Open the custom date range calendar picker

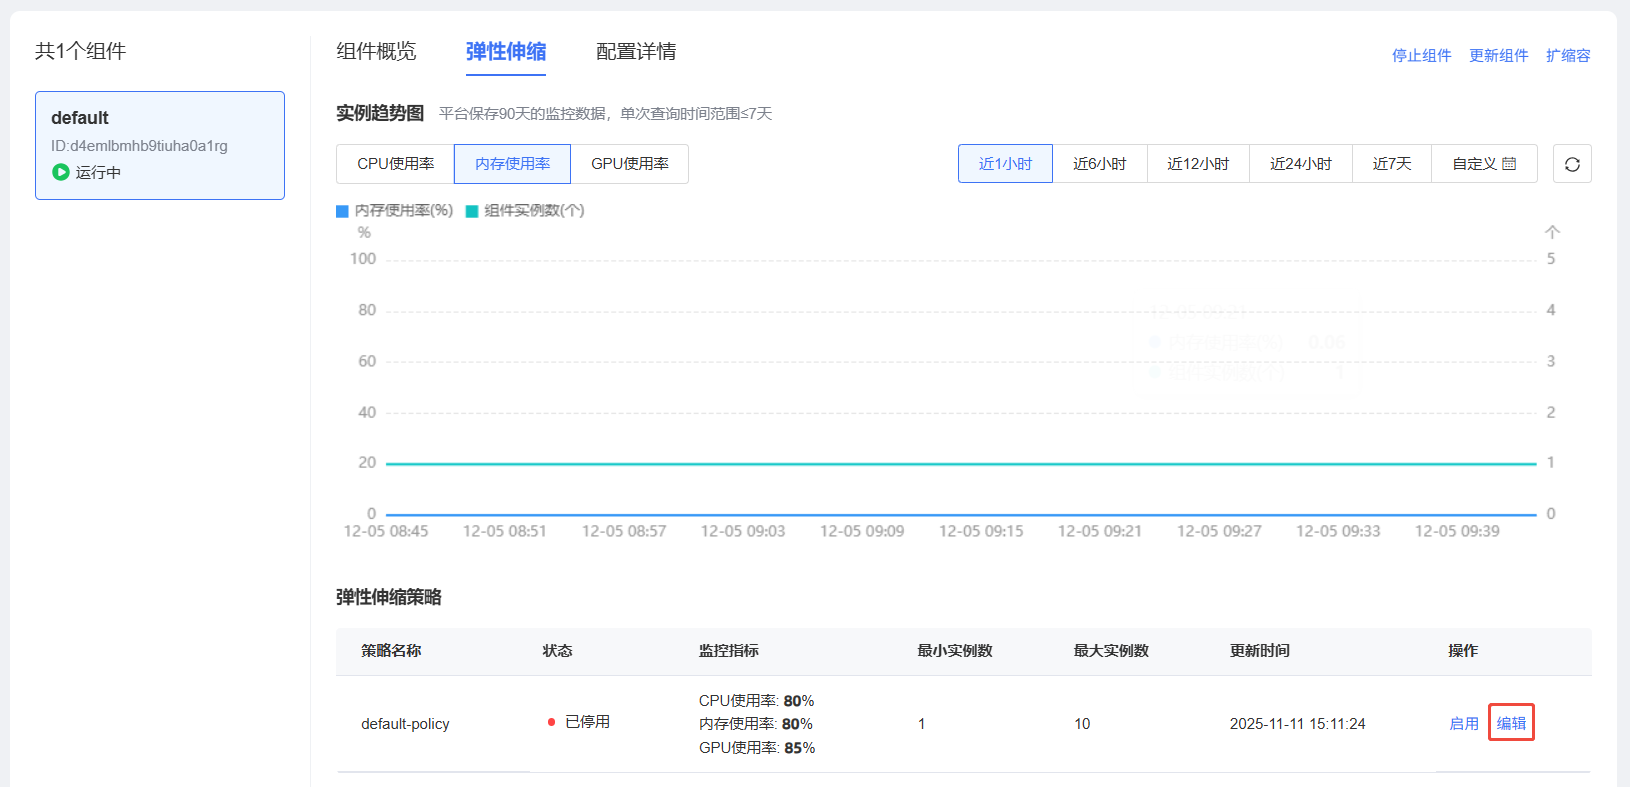pos(1484,164)
